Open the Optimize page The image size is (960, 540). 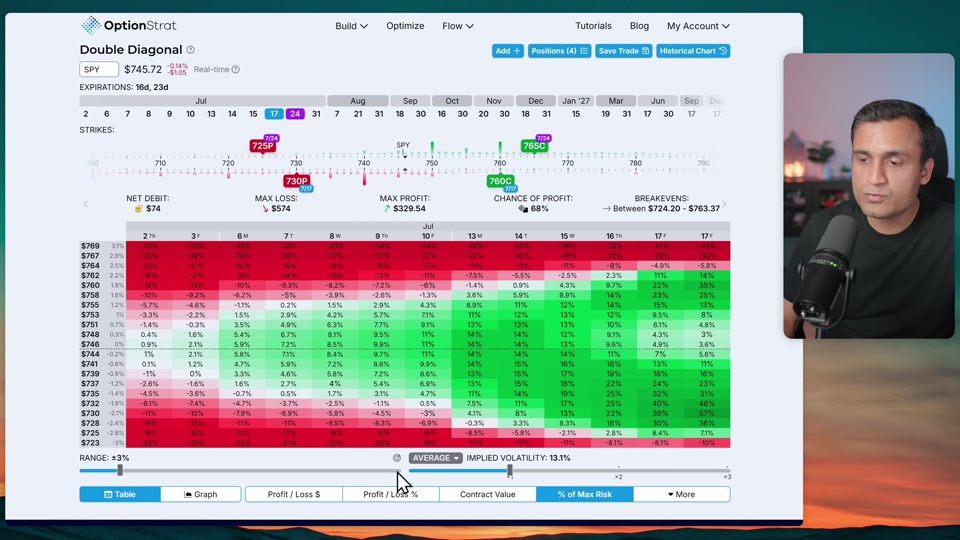[405, 26]
